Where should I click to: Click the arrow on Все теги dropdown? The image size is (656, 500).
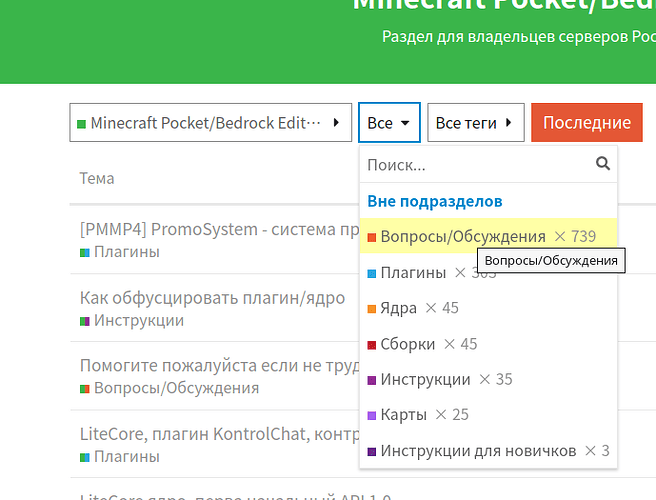[x=509, y=123]
